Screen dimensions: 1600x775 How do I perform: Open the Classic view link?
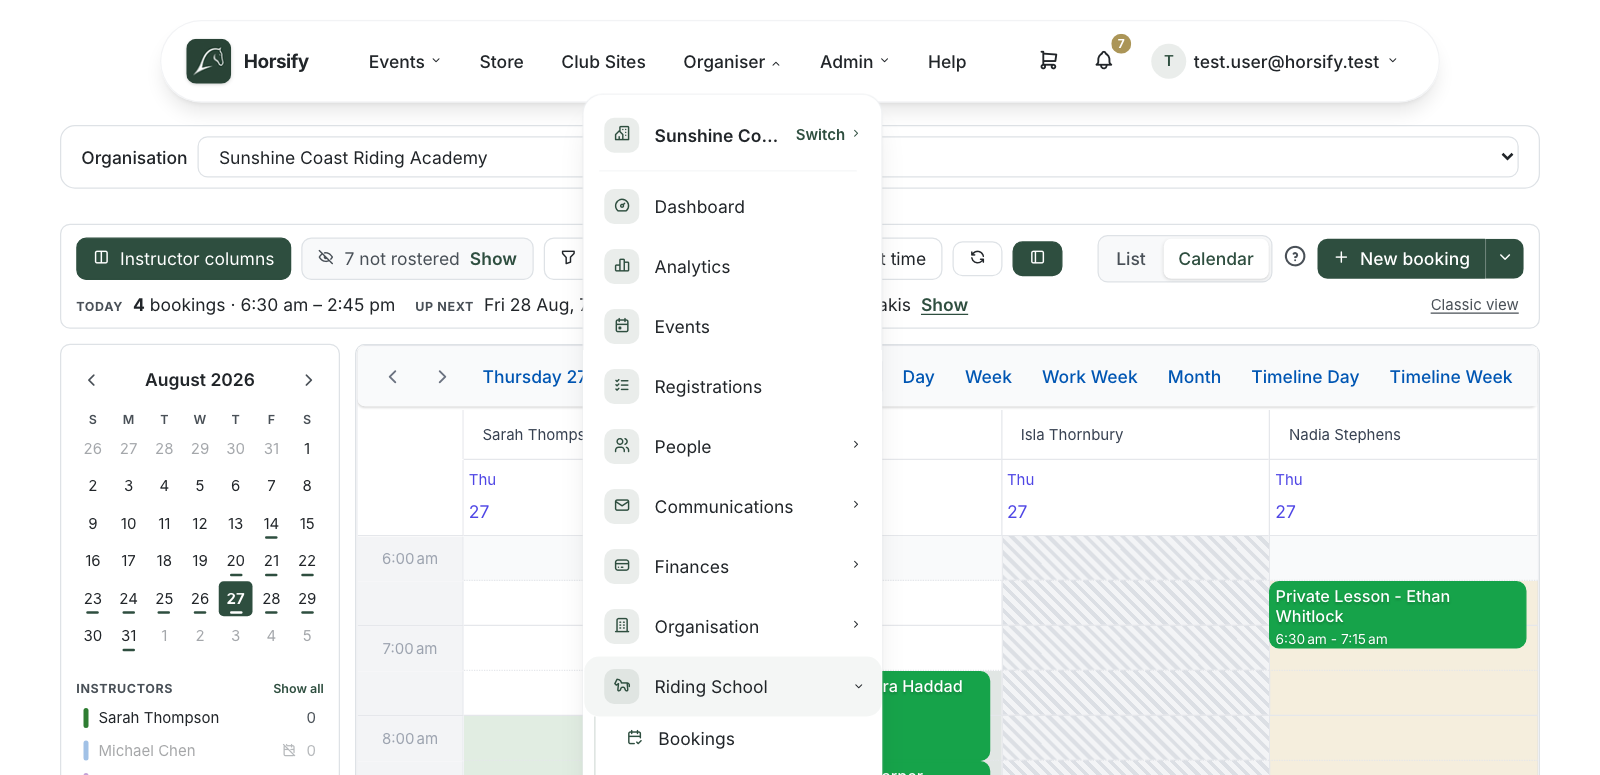[1474, 305]
